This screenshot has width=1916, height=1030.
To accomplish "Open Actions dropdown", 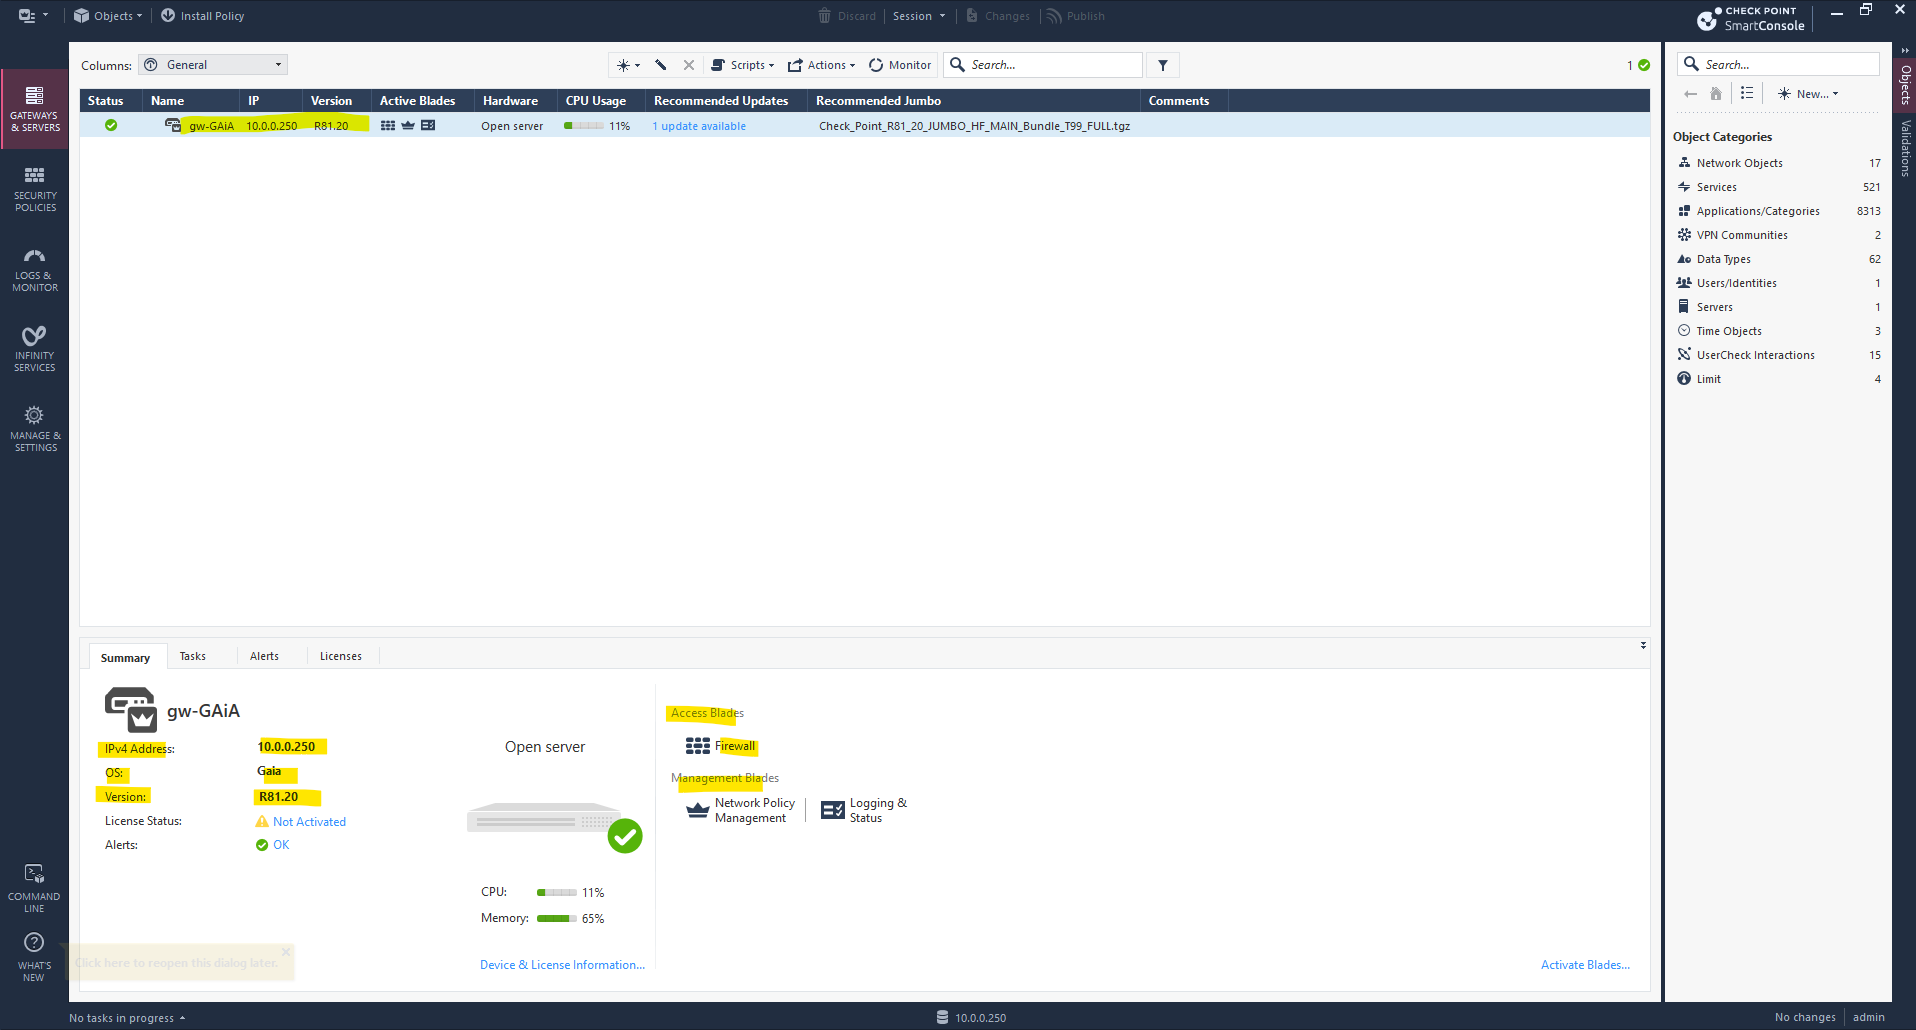I will [822, 65].
